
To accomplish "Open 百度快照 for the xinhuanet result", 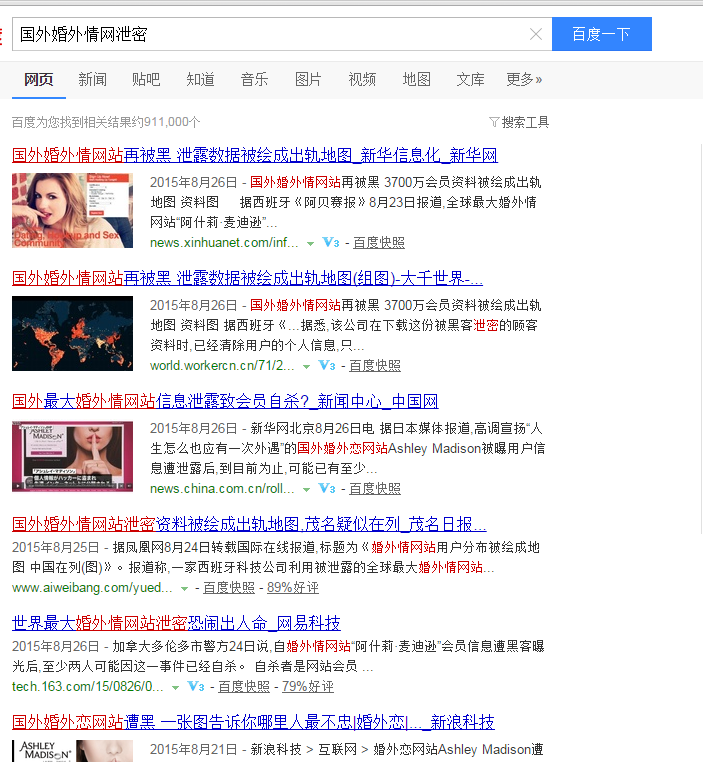I will point(379,242).
